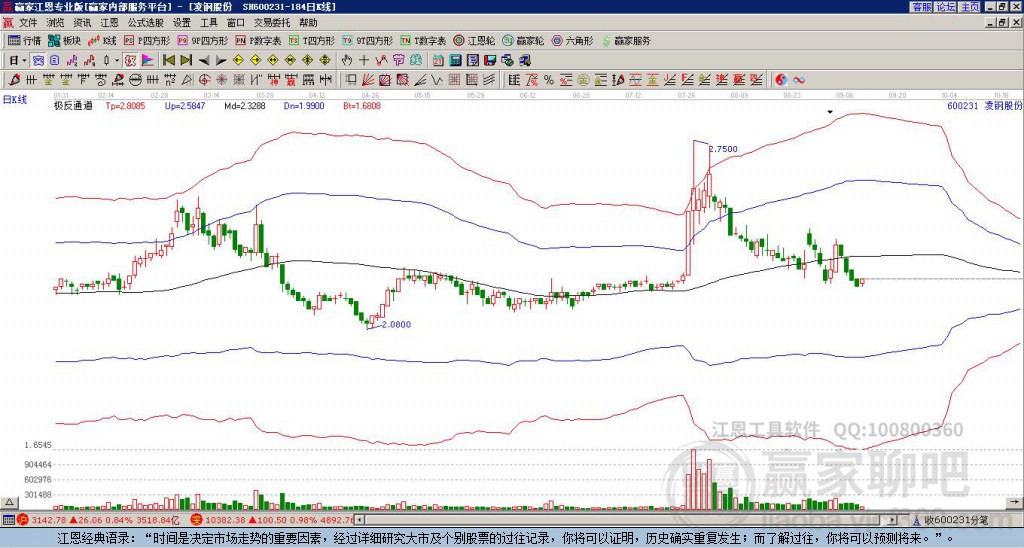Open the 帮助 menu
The image size is (1024, 548).
pos(308,23)
